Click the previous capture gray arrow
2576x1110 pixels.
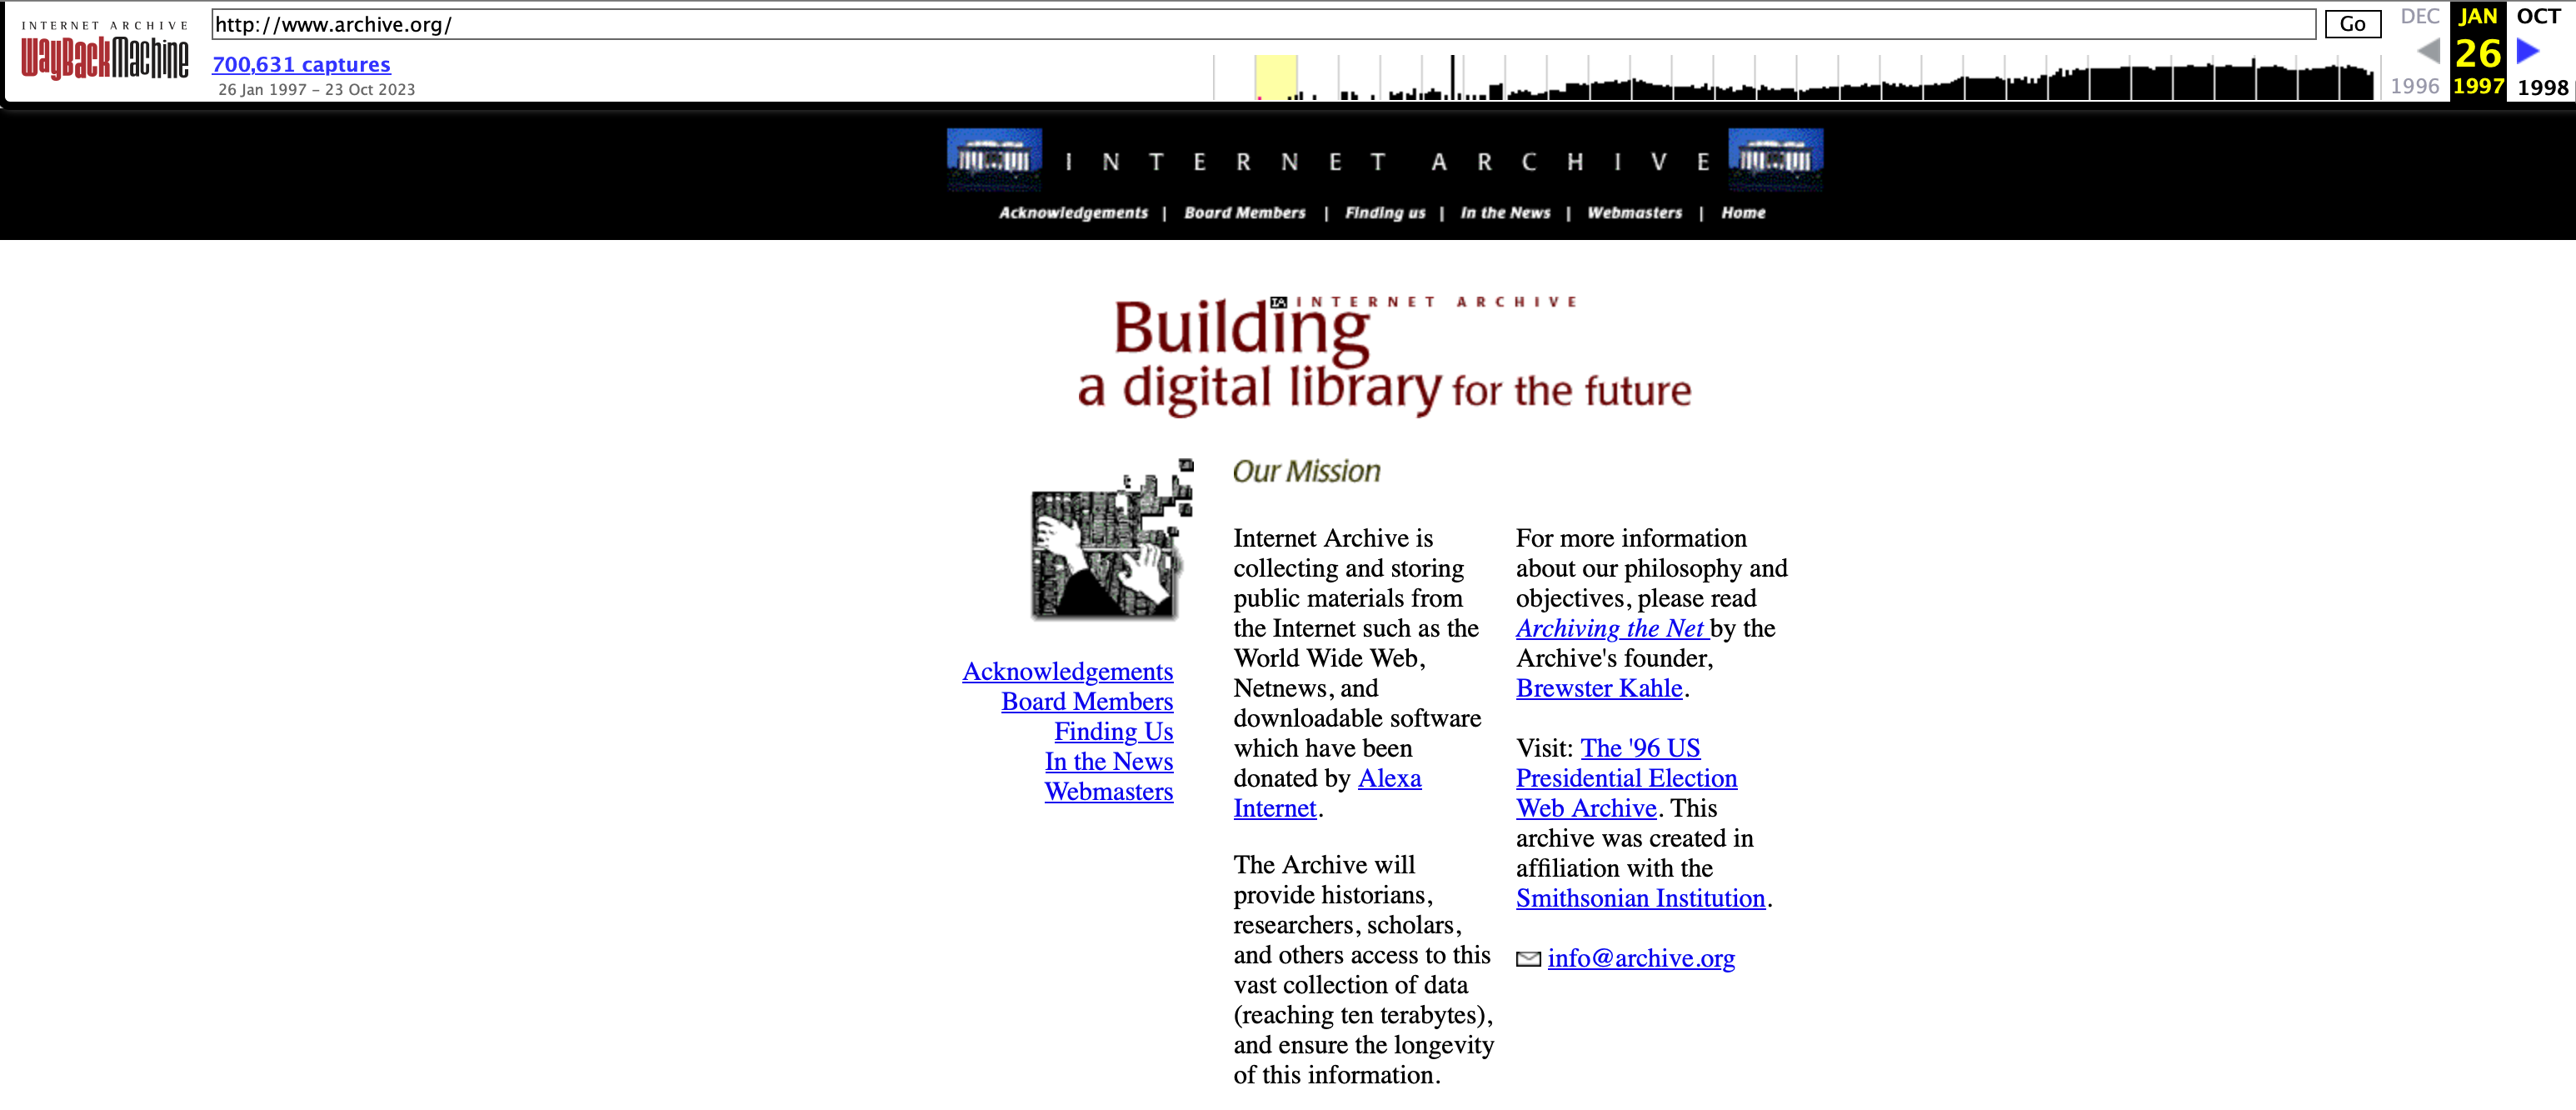(x=2428, y=51)
